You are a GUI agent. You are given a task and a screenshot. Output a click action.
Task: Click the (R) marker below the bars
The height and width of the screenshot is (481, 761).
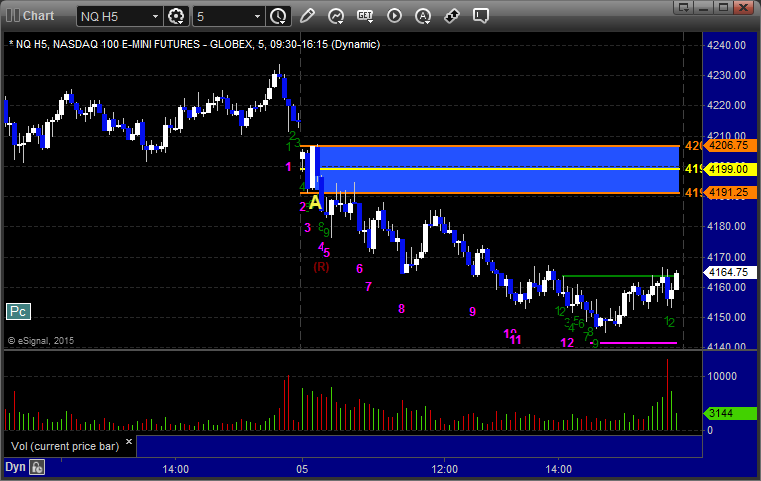tap(321, 267)
